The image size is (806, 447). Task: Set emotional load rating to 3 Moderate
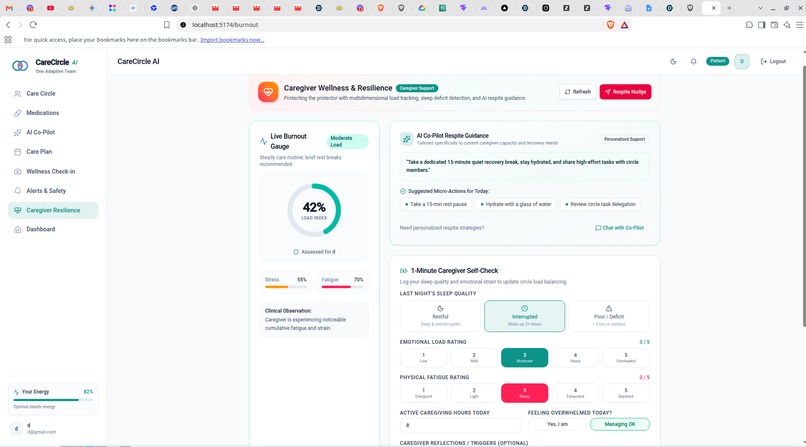[524, 358]
